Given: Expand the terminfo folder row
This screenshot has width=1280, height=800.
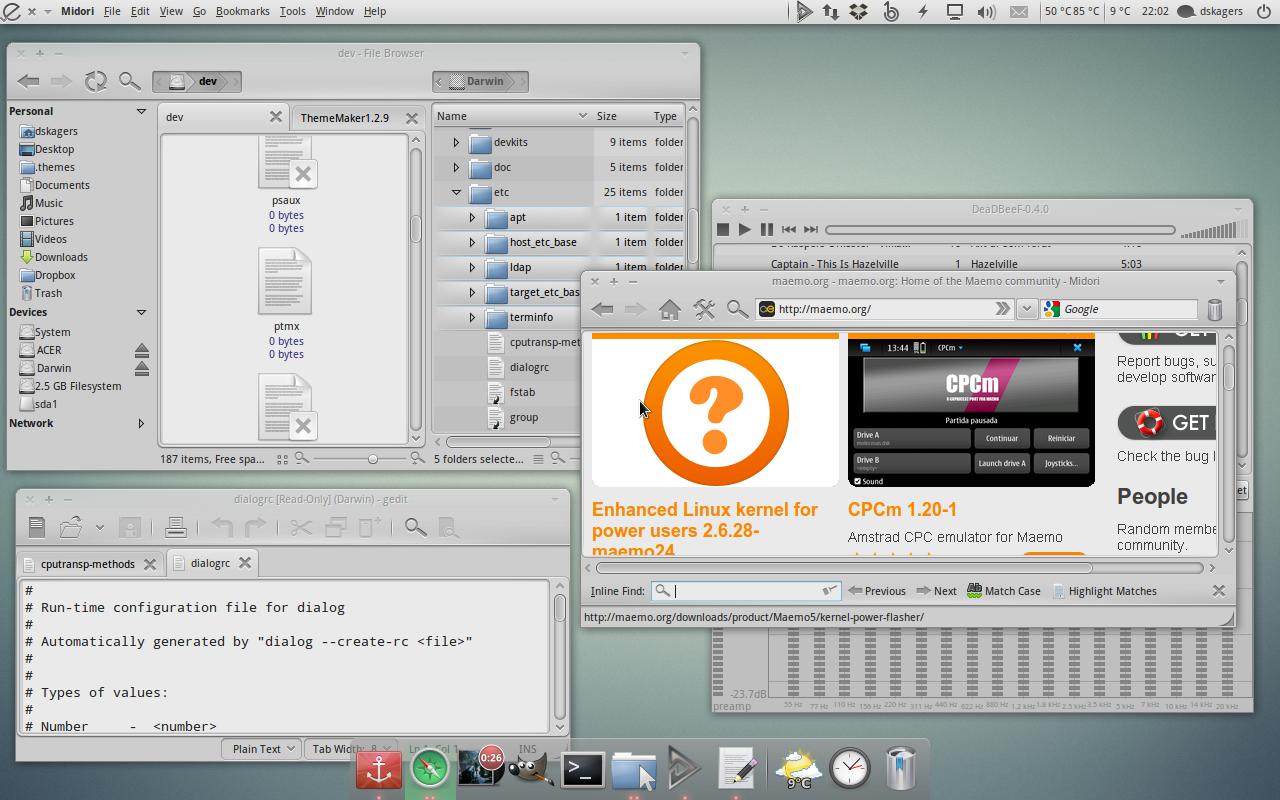Looking at the screenshot, I should [x=472, y=317].
